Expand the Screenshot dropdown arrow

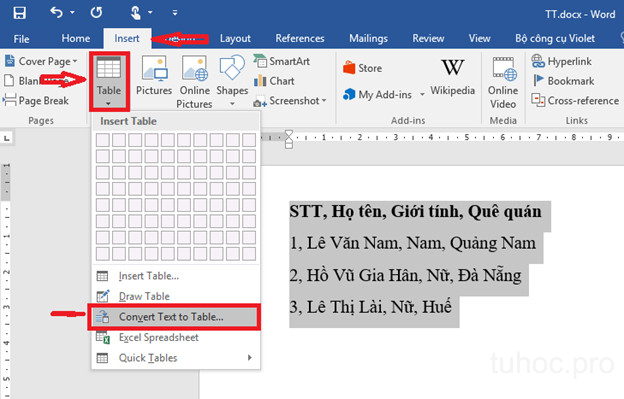pos(324,101)
